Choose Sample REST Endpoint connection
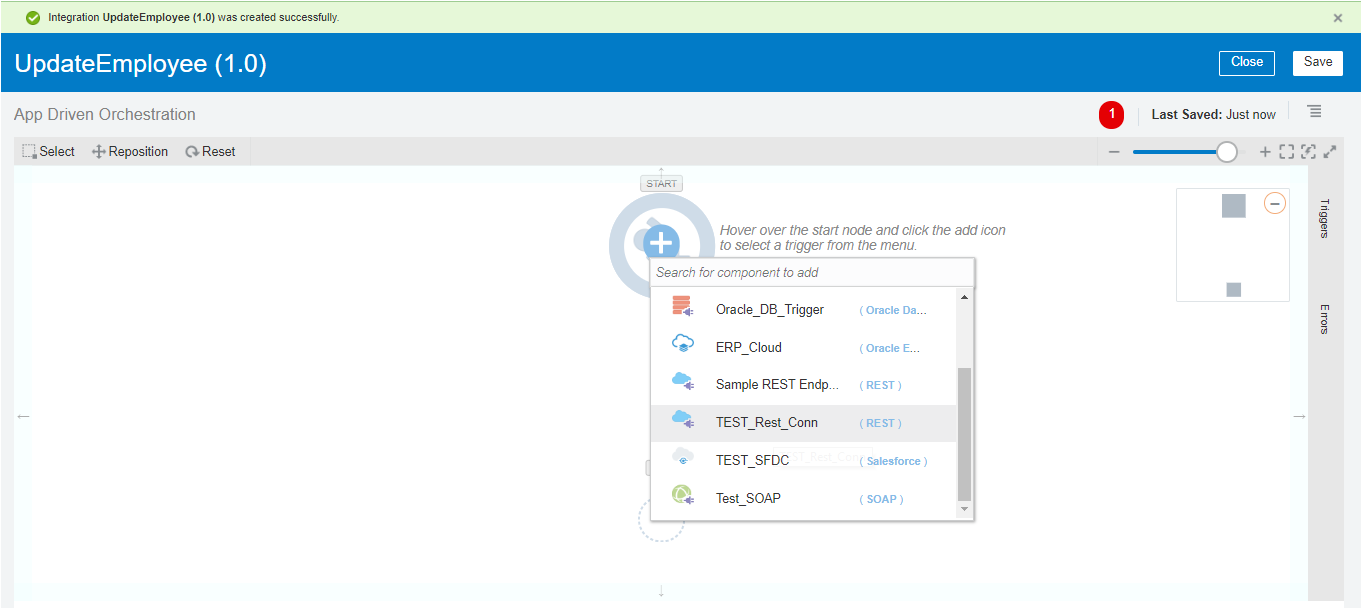Viewport: 1366px width, 608px height. pos(804,385)
